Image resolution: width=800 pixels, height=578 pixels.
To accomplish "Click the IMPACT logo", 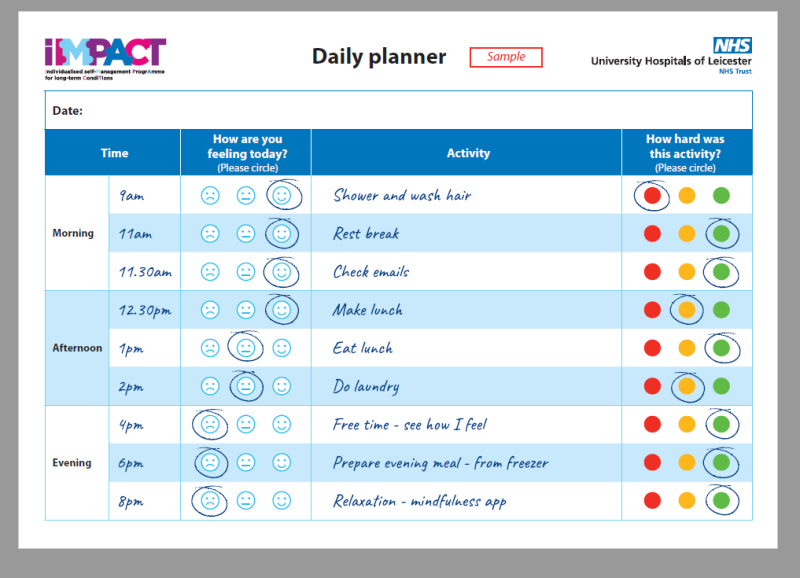I will [x=105, y=59].
